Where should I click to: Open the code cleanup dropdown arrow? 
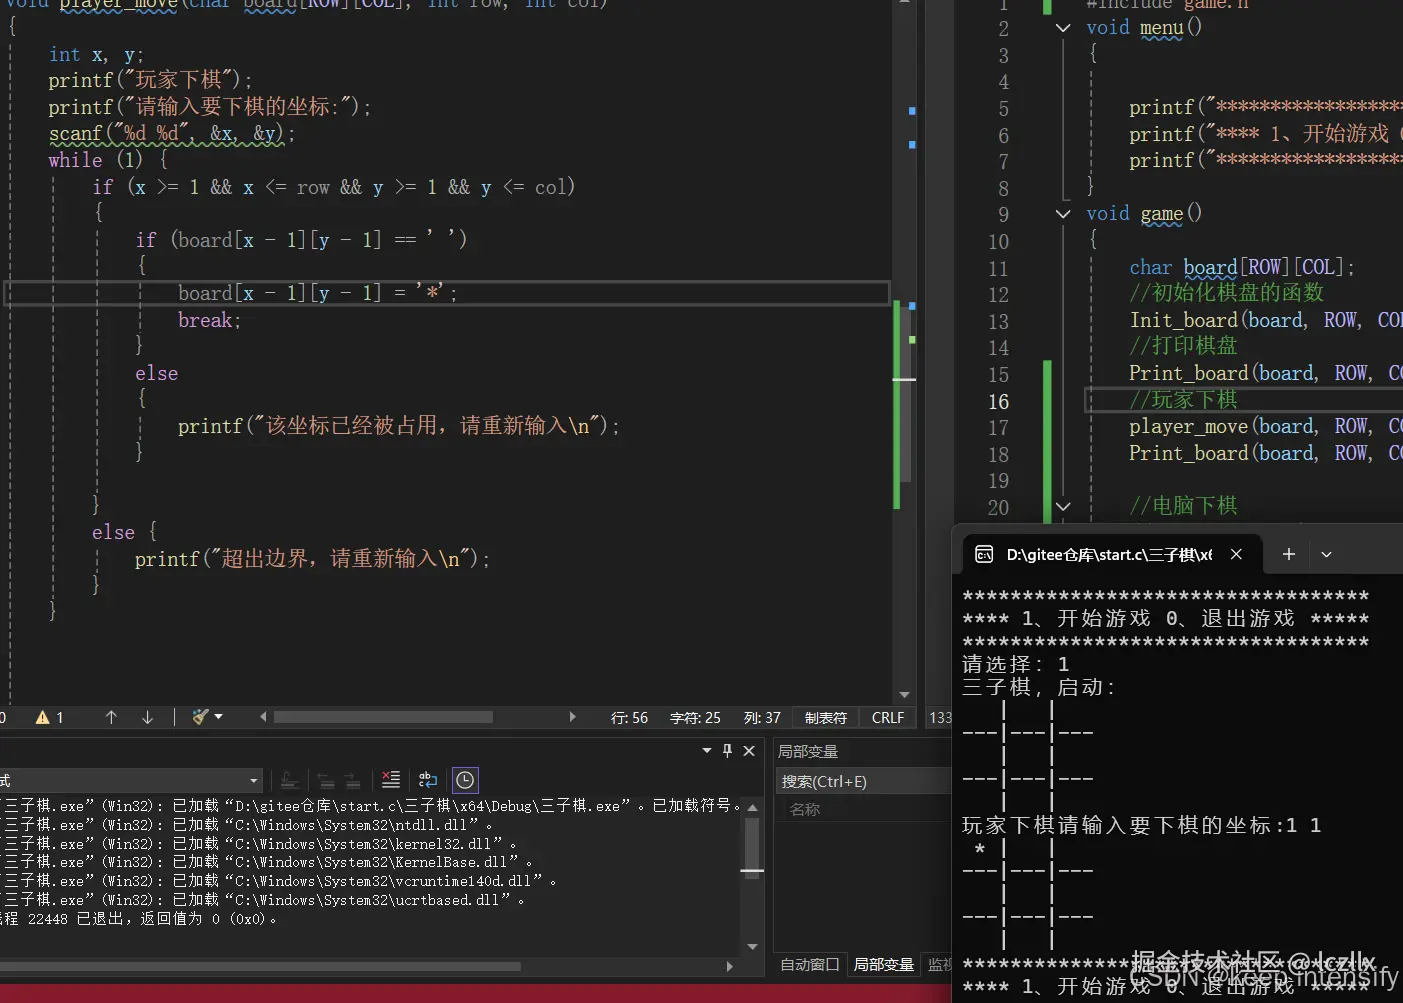pos(218,717)
